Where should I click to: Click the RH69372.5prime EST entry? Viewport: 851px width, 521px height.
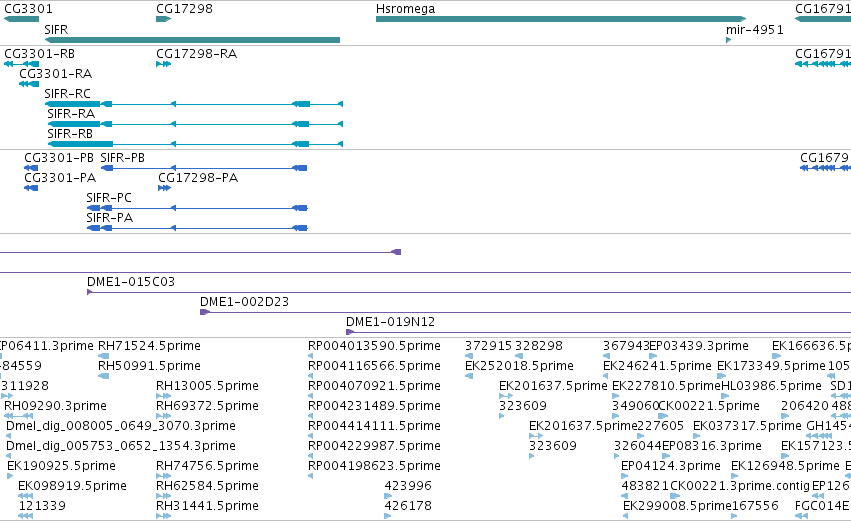click(x=207, y=406)
